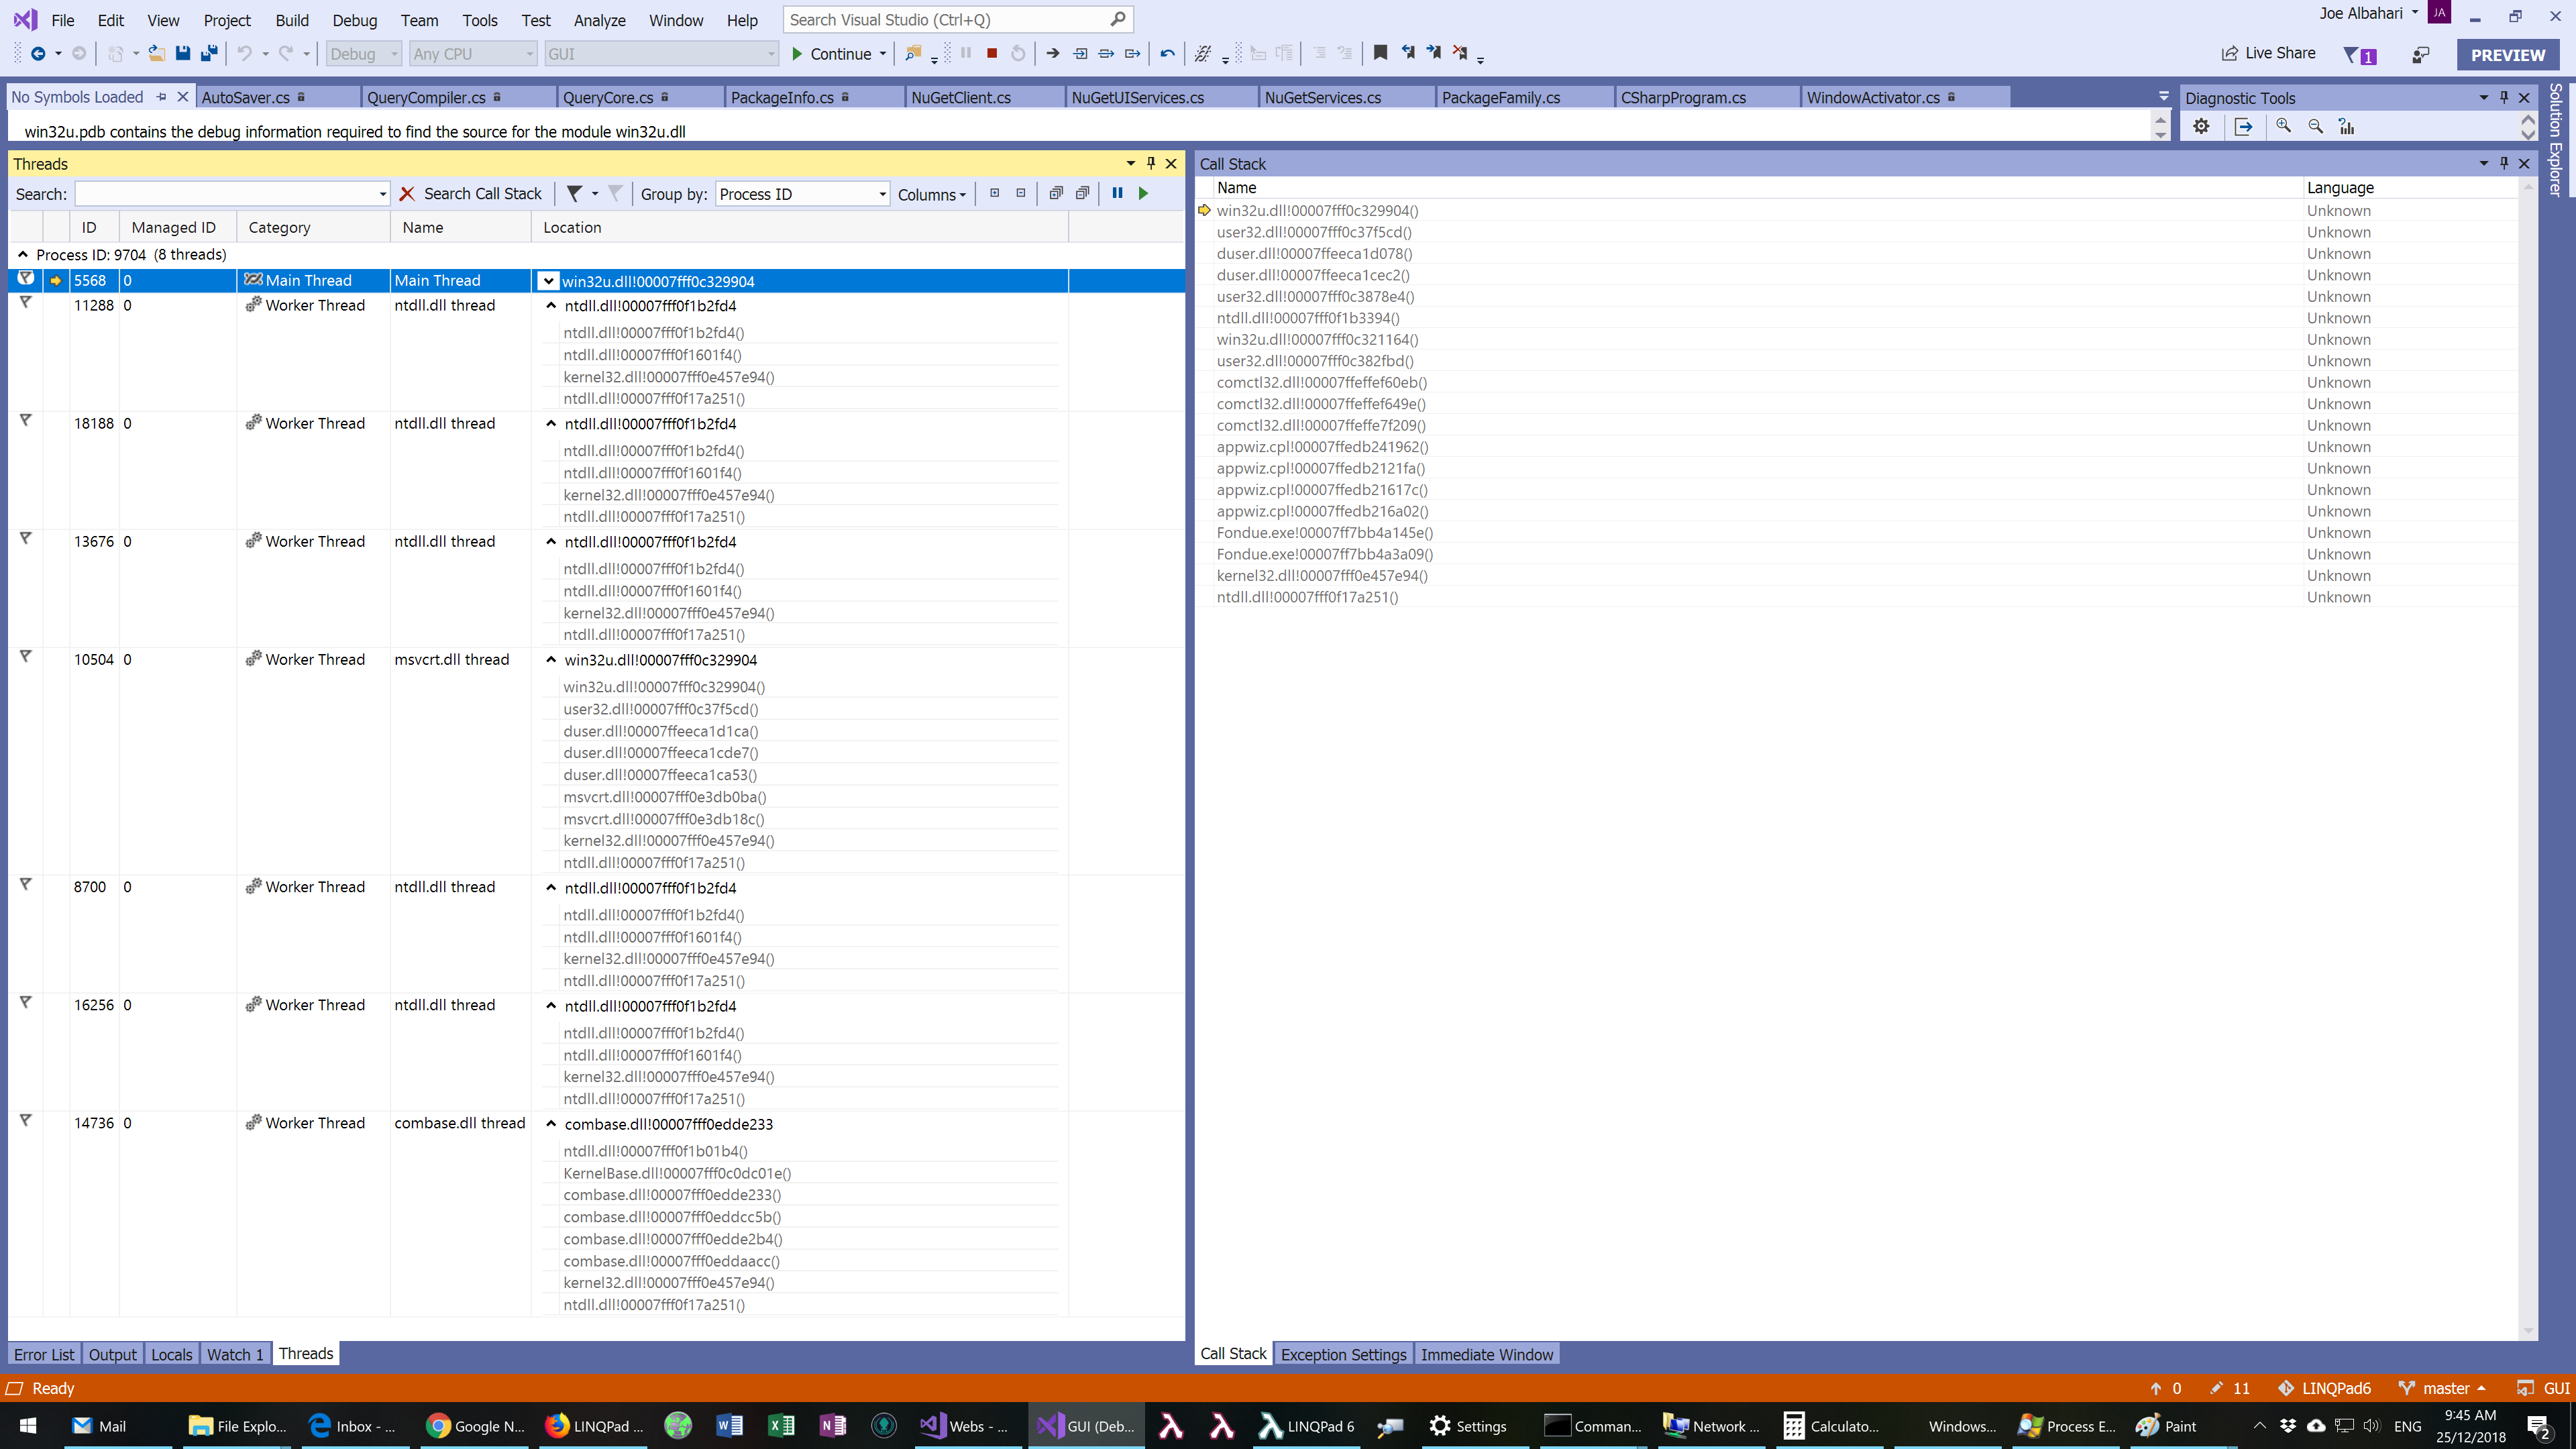The image size is (2576, 1449).
Task: Open the Continue button dropdown arrow
Action: [883, 54]
